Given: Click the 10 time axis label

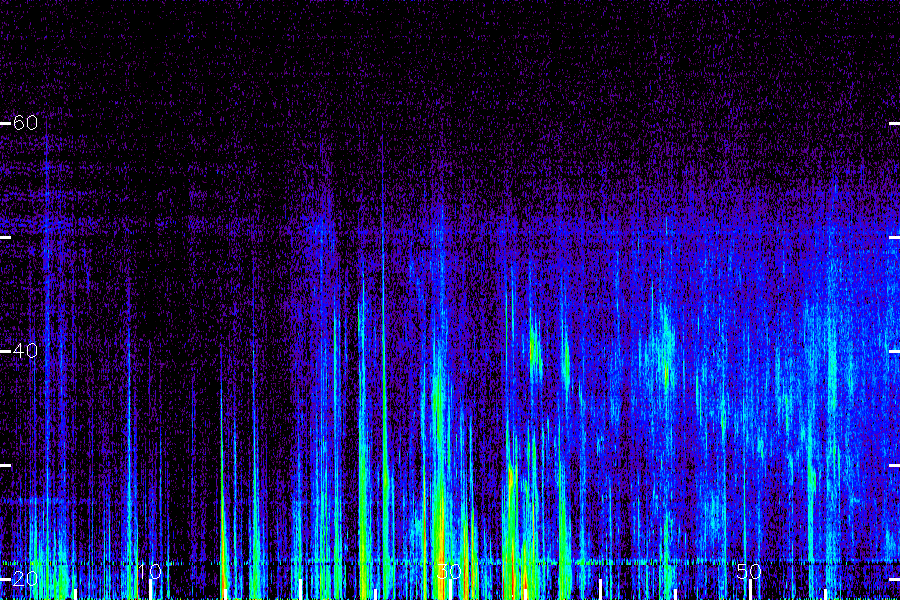Looking at the screenshot, I should pyautogui.click(x=150, y=571).
